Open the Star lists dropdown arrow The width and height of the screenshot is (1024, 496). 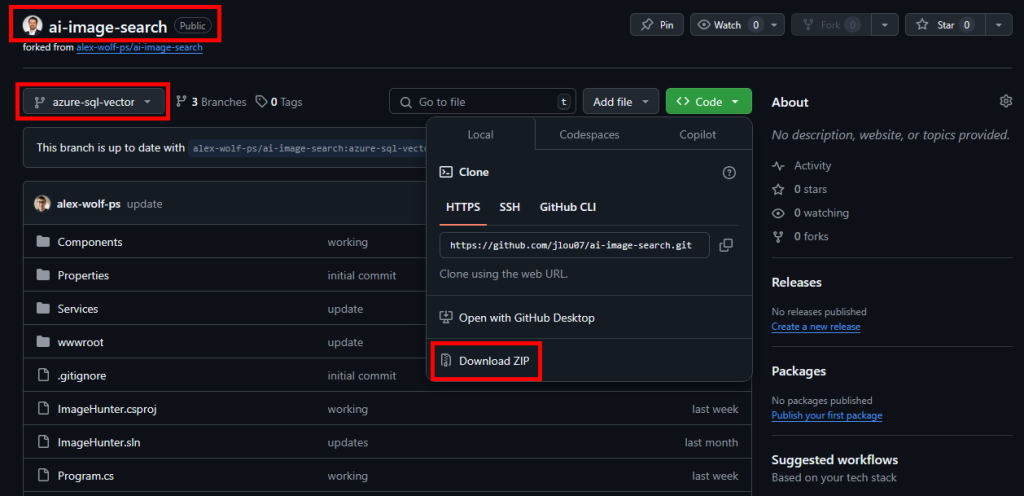point(999,25)
